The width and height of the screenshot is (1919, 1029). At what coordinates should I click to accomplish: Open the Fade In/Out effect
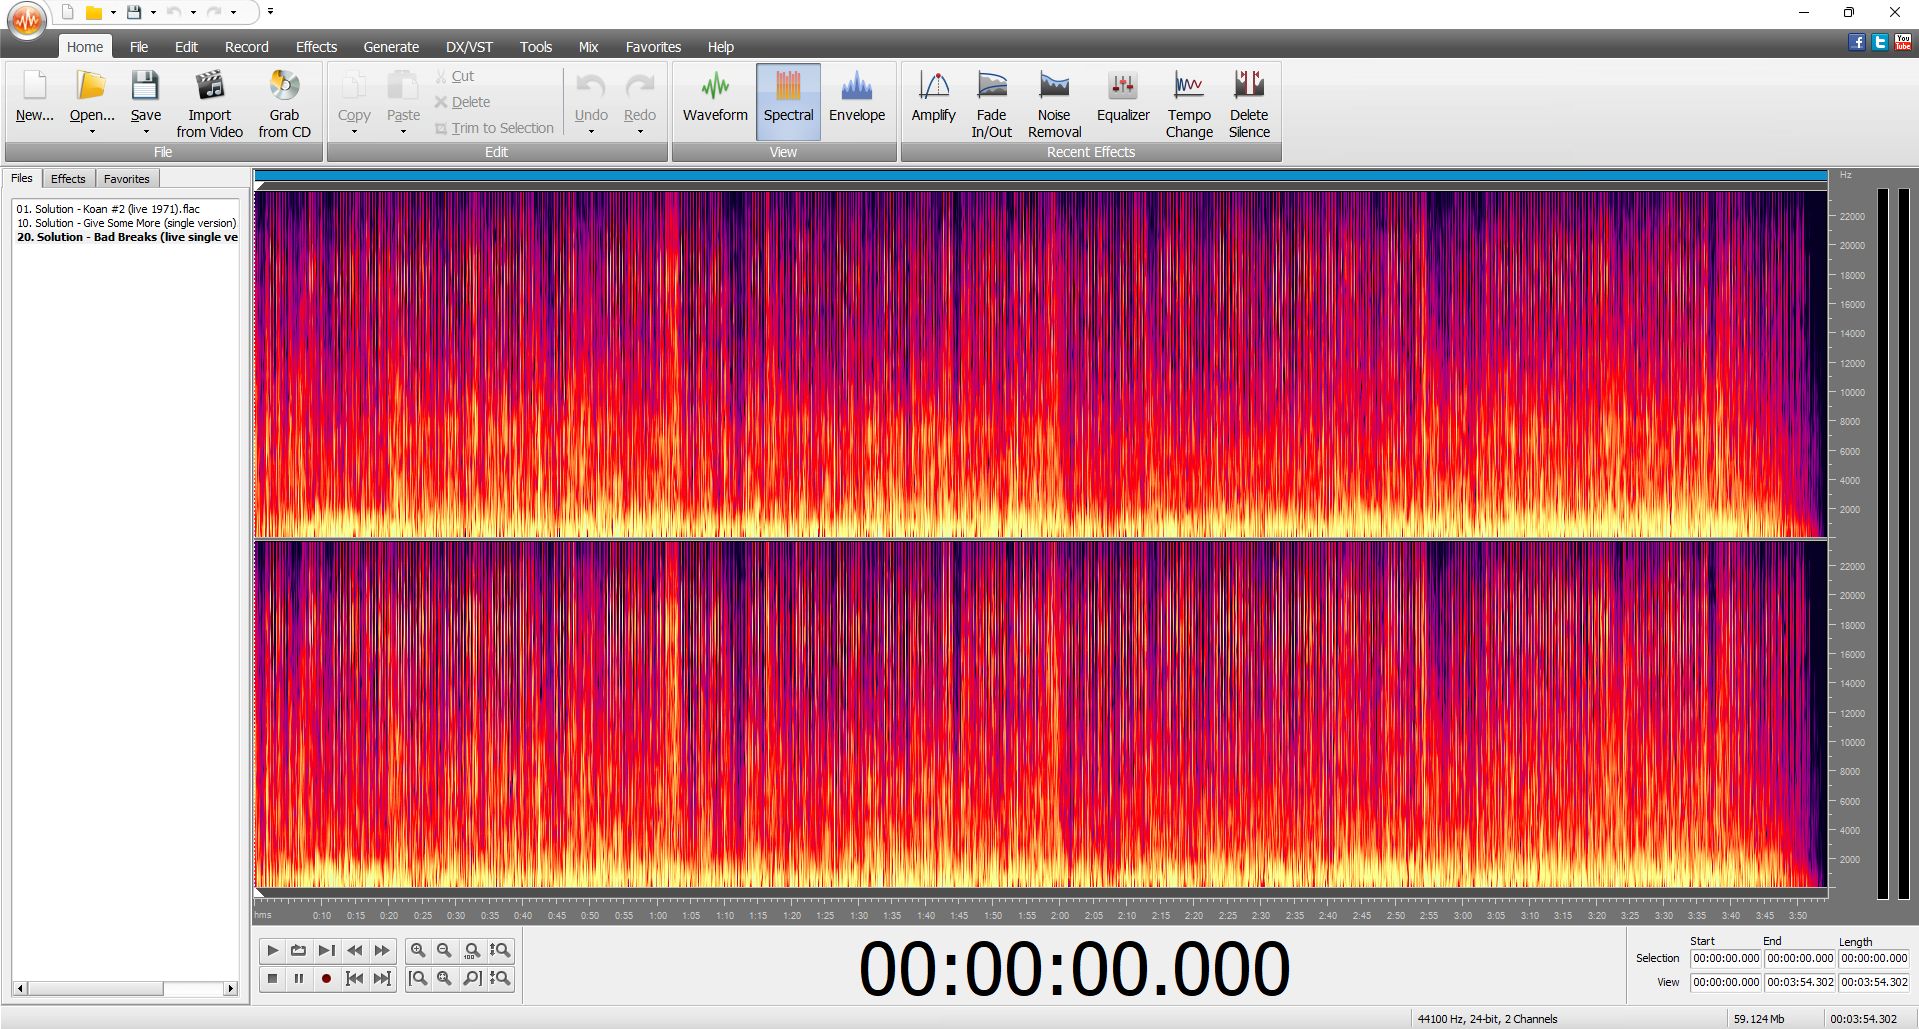(991, 103)
